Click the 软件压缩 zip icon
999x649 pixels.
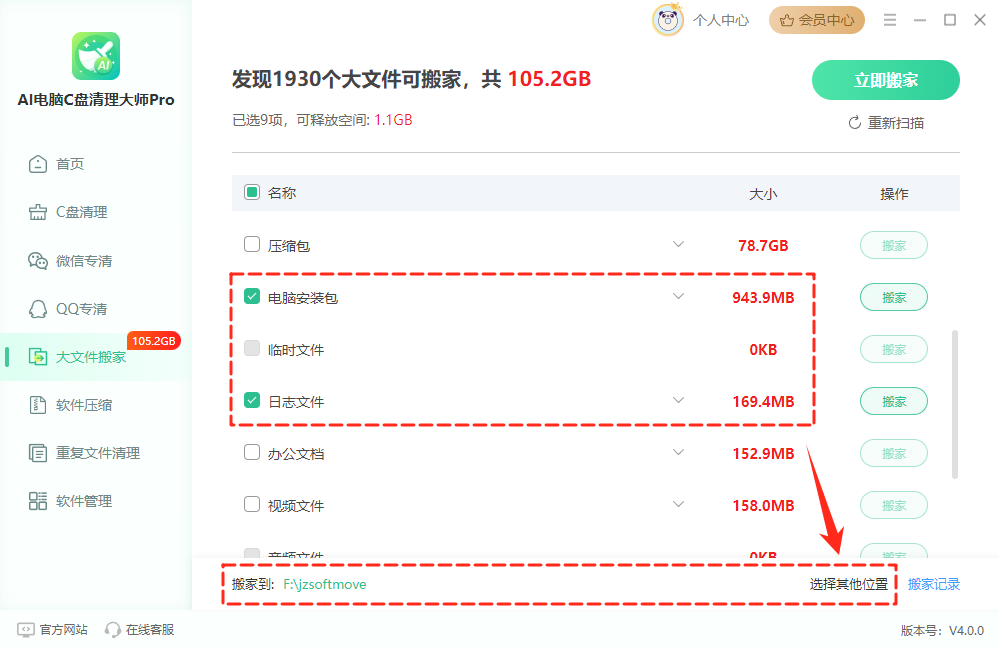tap(38, 405)
